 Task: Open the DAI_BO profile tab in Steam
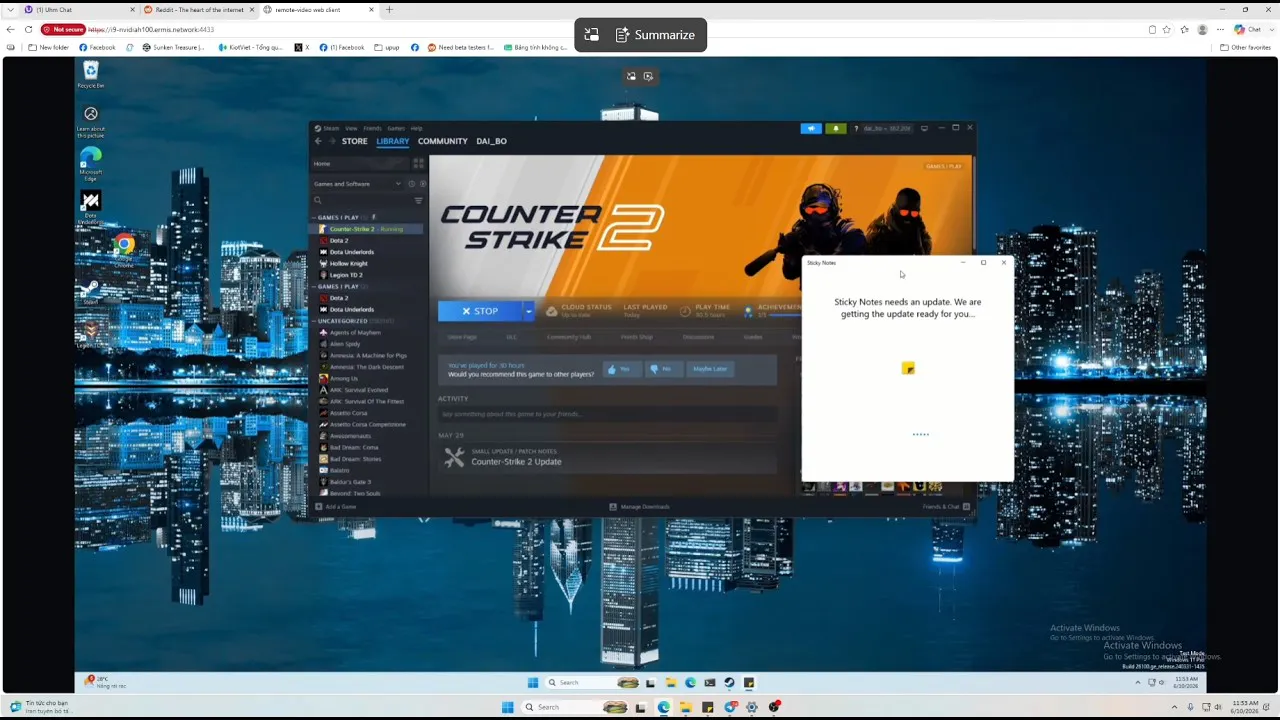(x=491, y=141)
